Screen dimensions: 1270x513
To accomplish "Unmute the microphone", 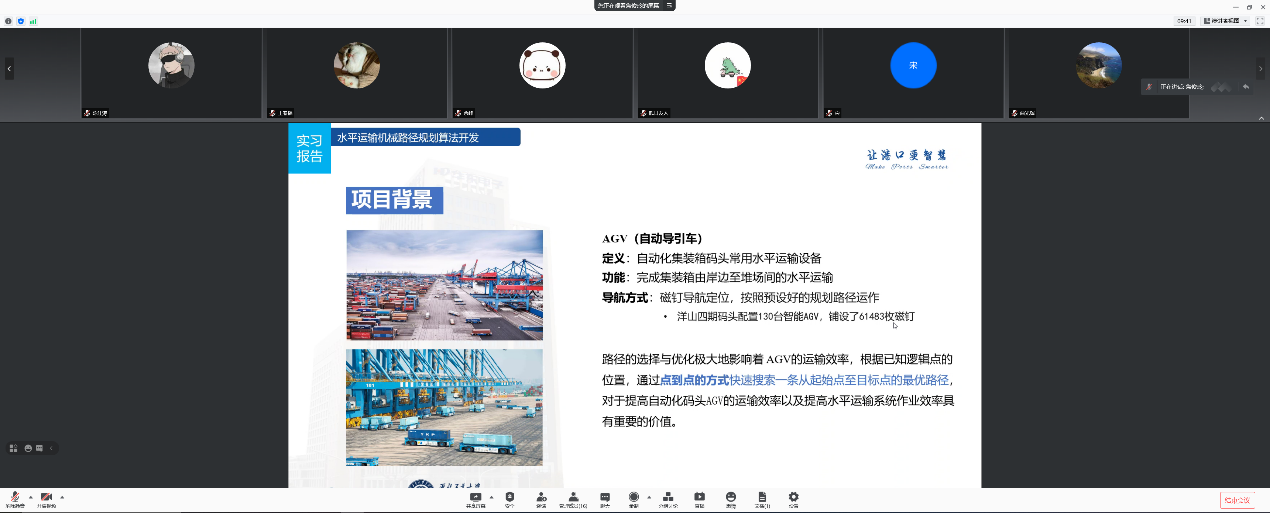I will tap(15, 497).
